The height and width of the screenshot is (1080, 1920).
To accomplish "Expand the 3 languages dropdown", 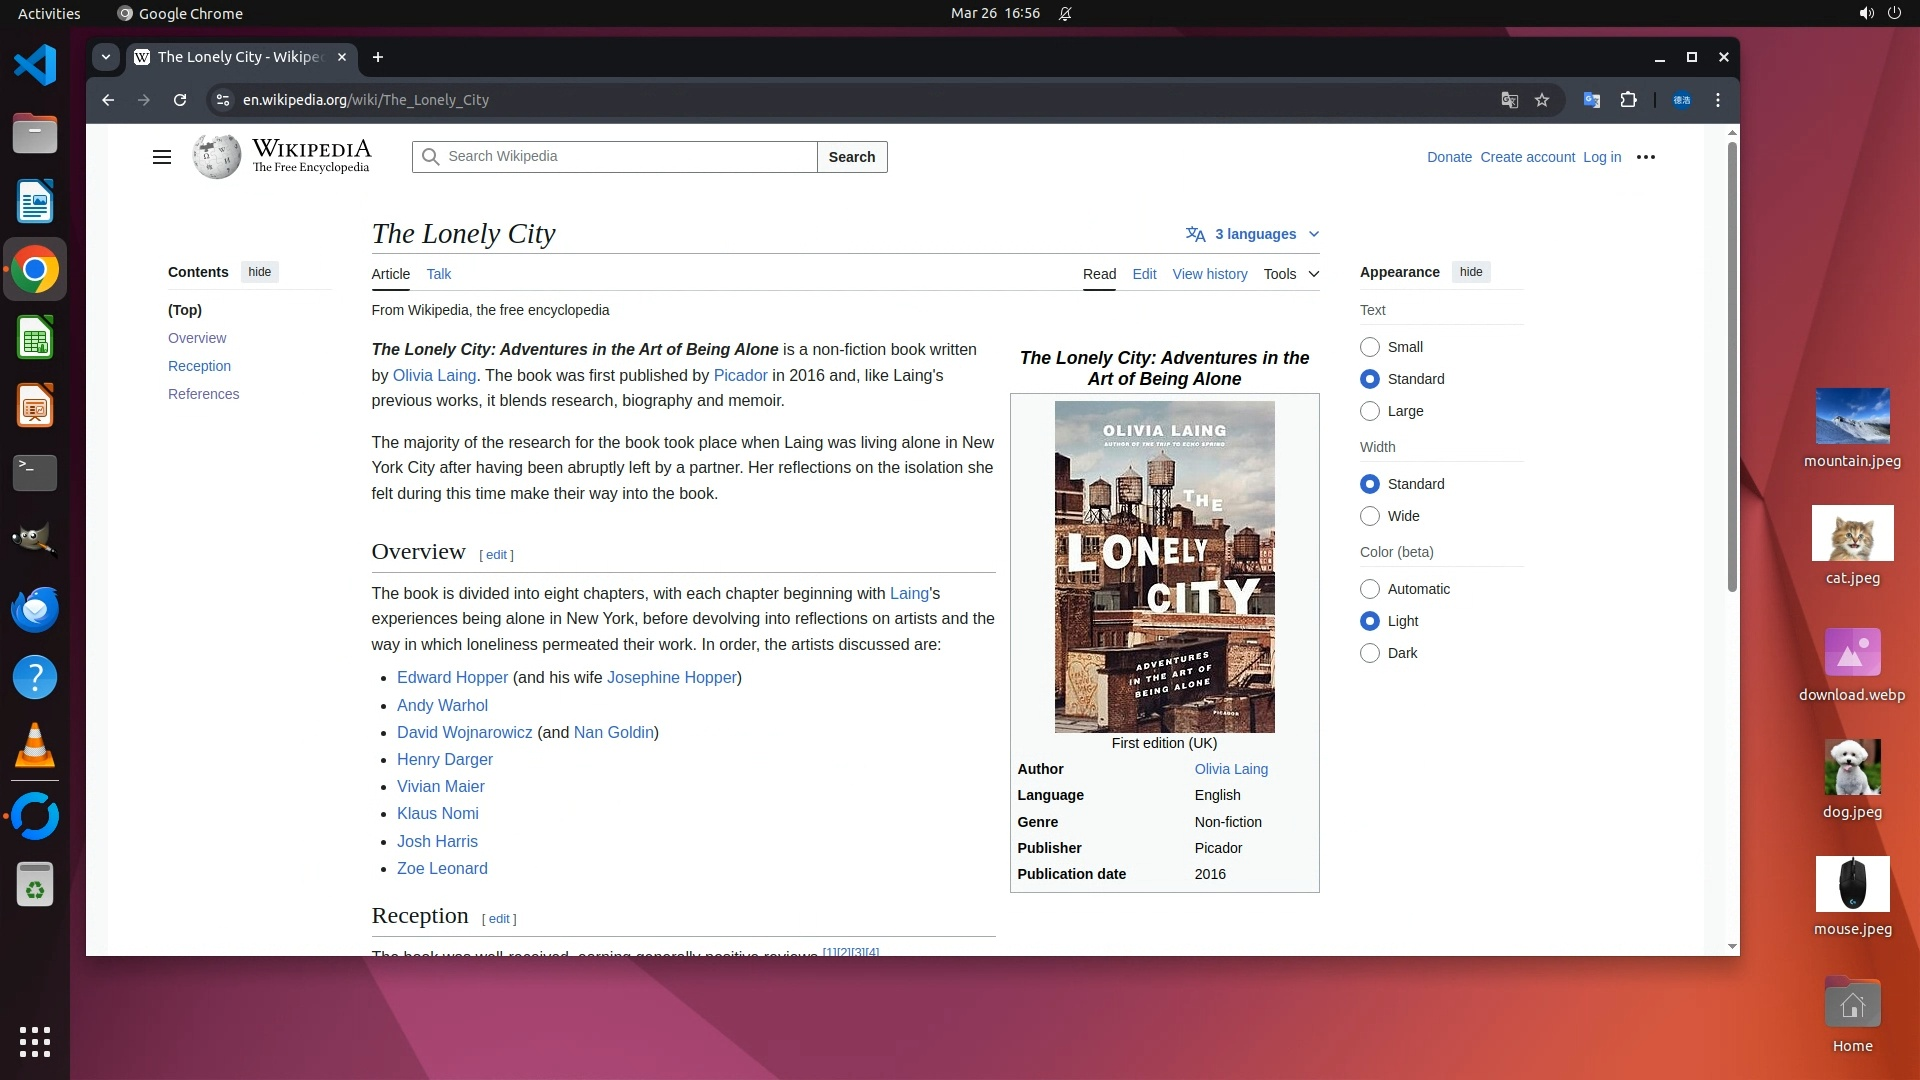I will click(1253, 234).
